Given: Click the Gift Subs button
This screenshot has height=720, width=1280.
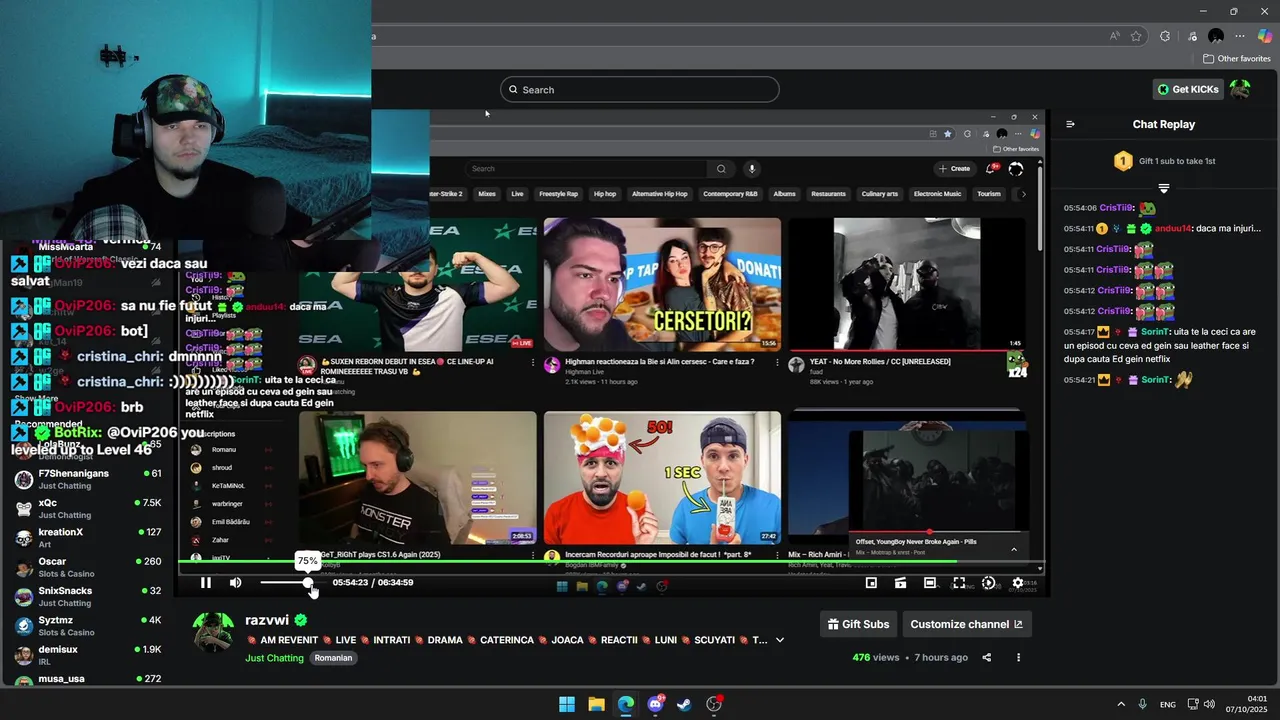Looking at the screenshot, I should click(x=858, y=624).
